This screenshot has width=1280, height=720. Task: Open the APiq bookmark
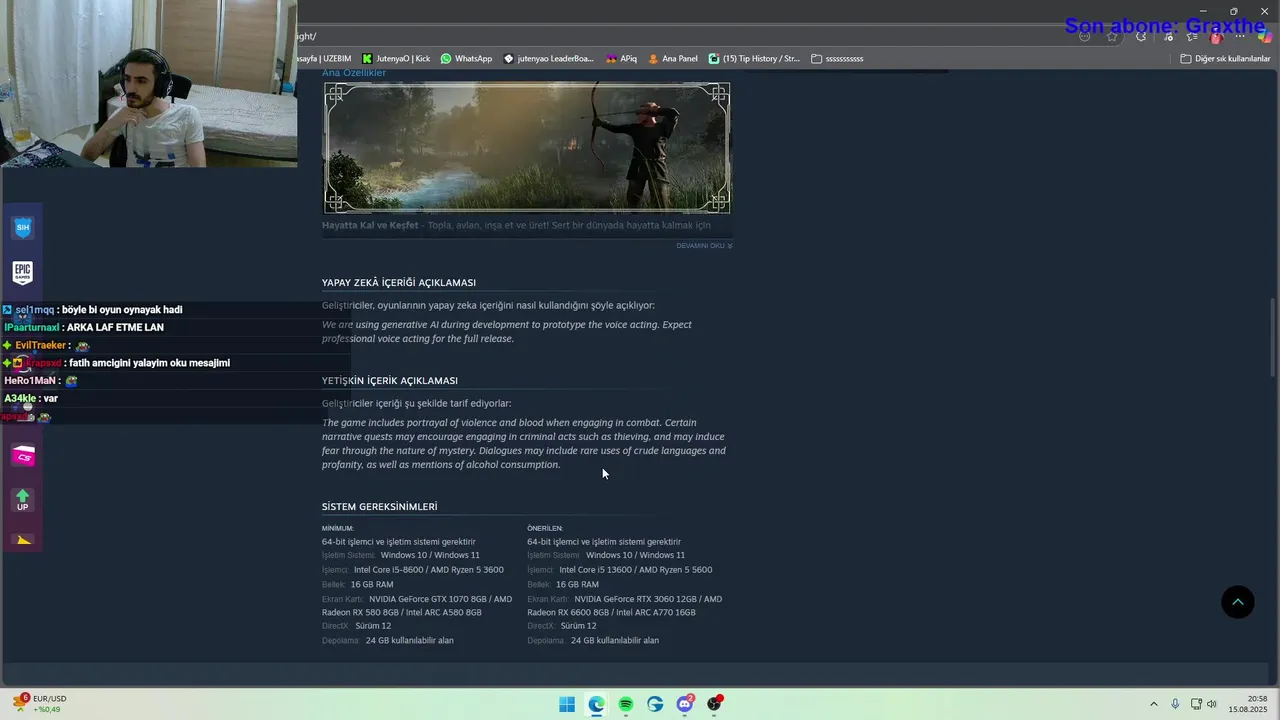[x=621, y=59]
